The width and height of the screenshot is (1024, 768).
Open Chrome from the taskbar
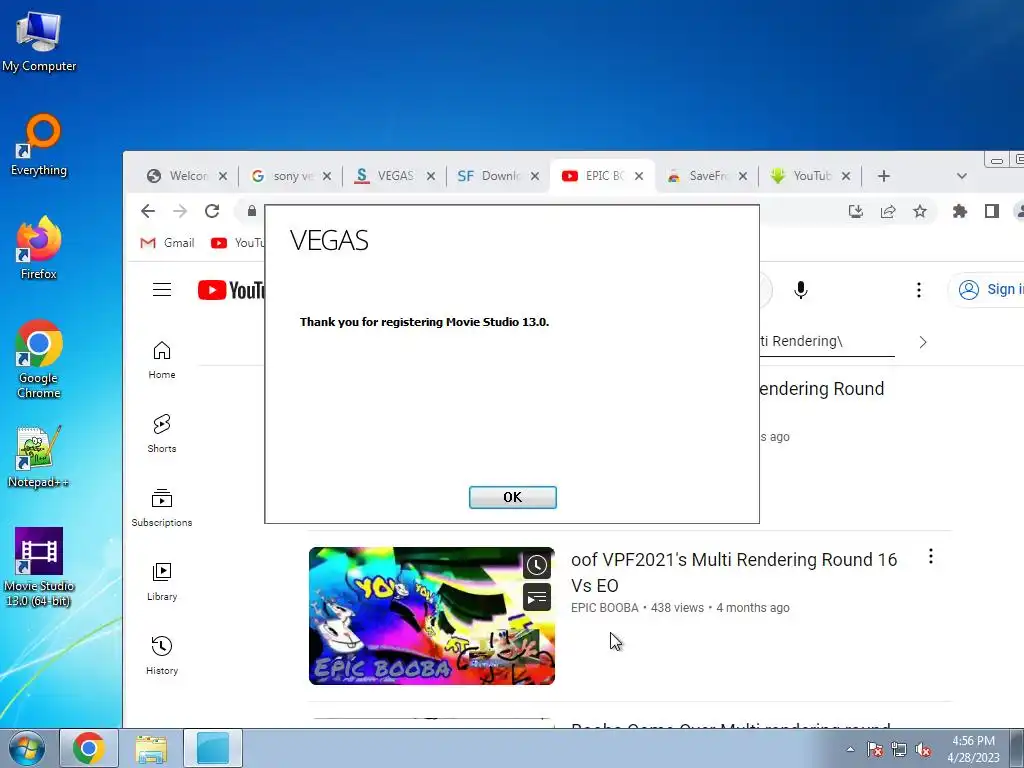point(89,748)
